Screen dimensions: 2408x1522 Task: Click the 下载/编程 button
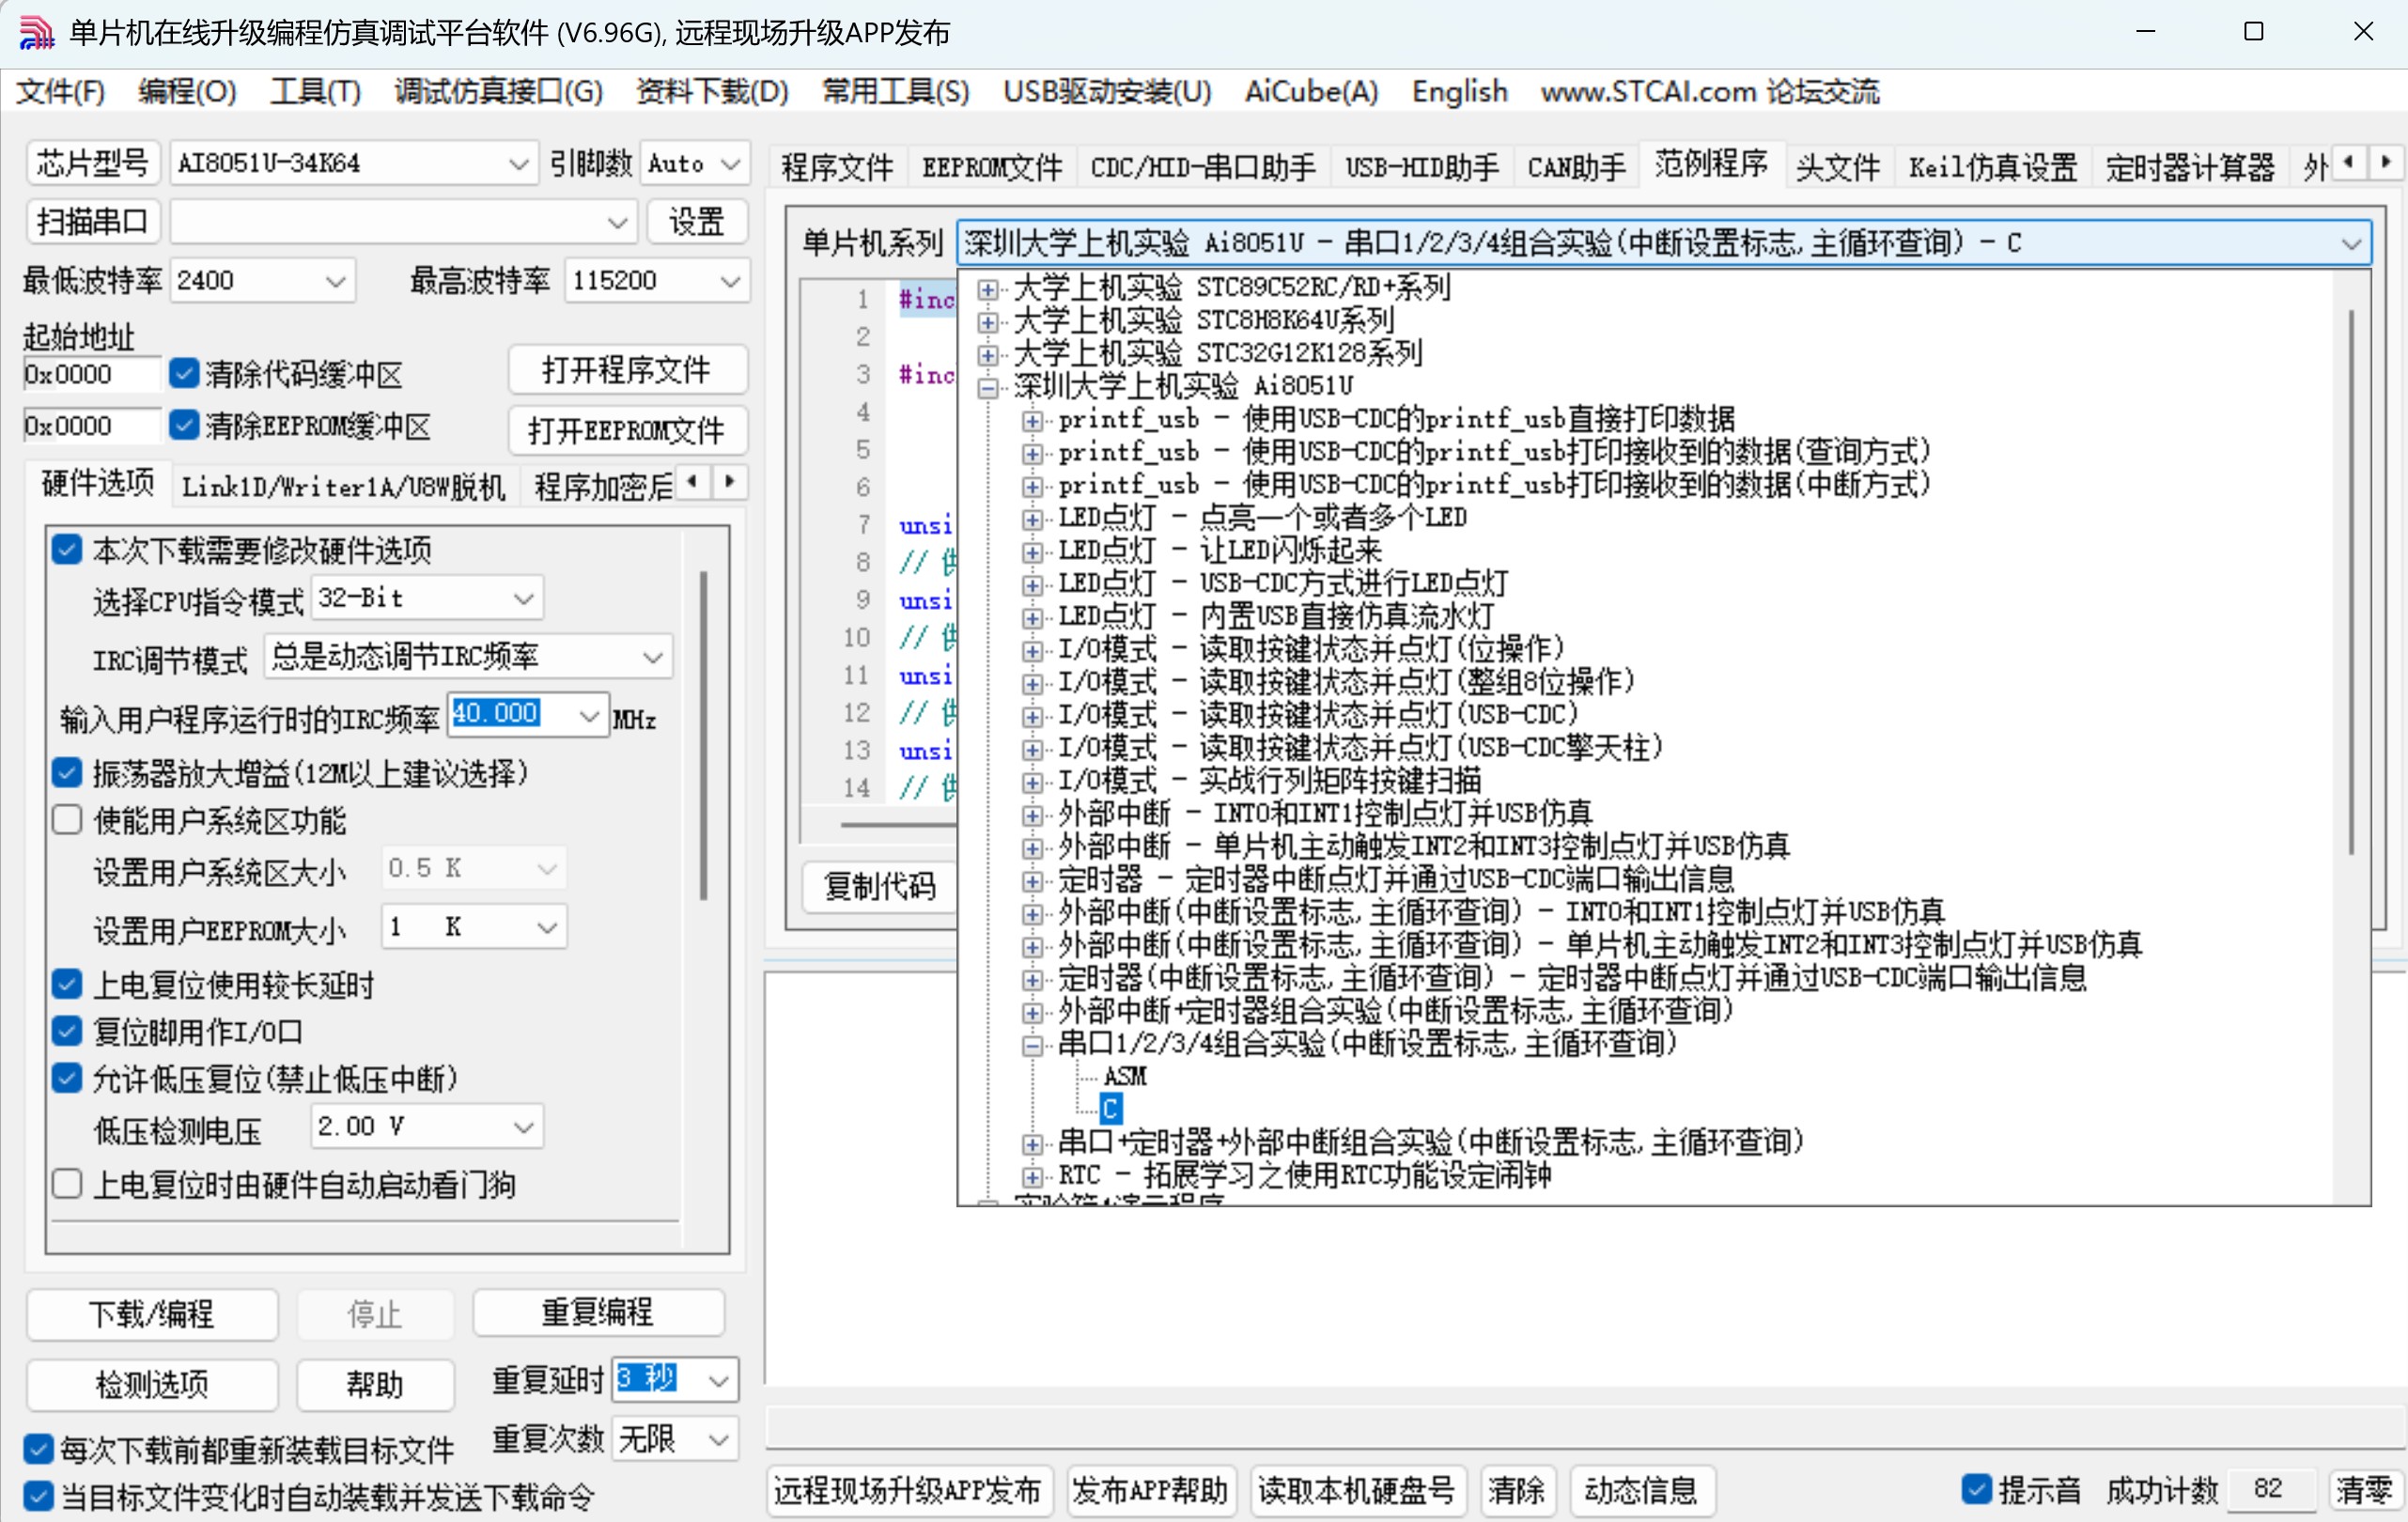click(x=151, y=1314)
